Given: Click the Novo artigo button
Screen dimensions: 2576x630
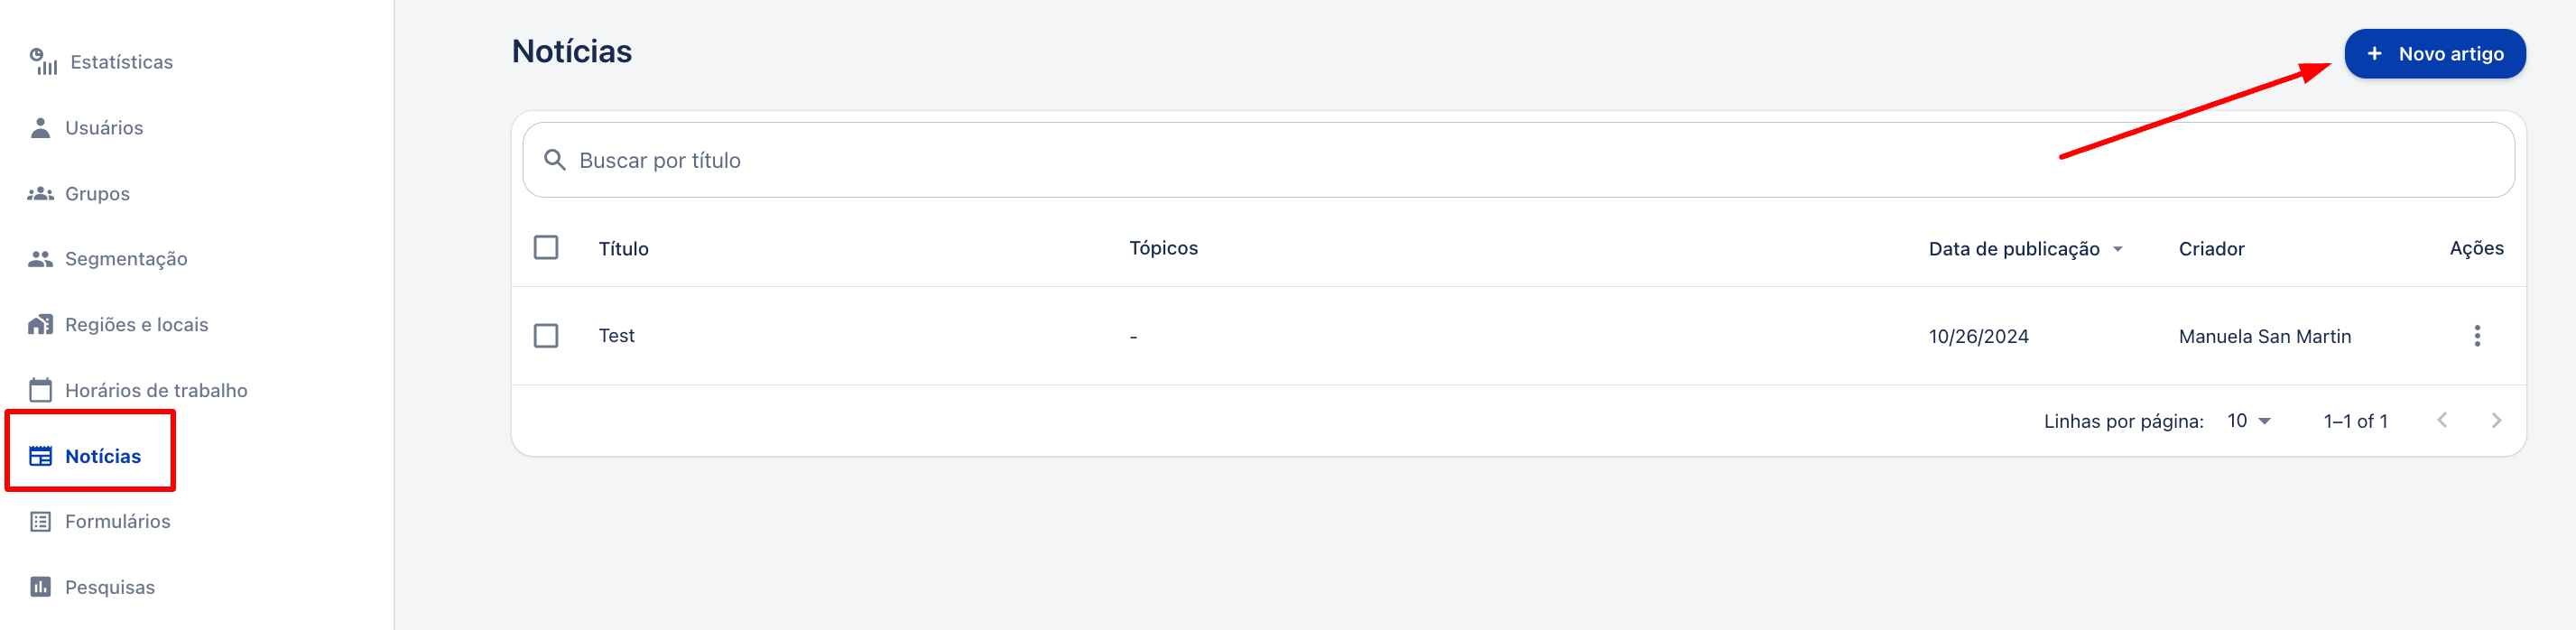Looking at the screenshot, I should (2434, 54).
